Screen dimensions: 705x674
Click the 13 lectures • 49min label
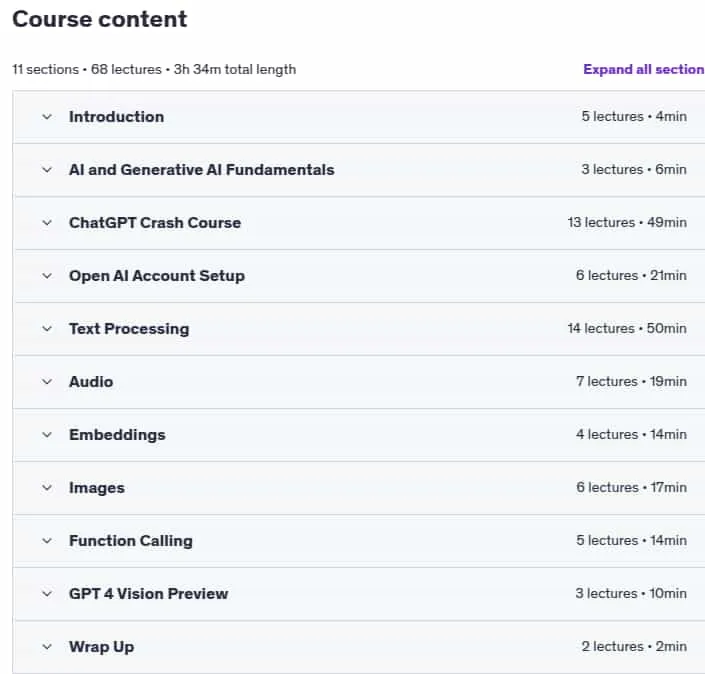coord(627,223)
